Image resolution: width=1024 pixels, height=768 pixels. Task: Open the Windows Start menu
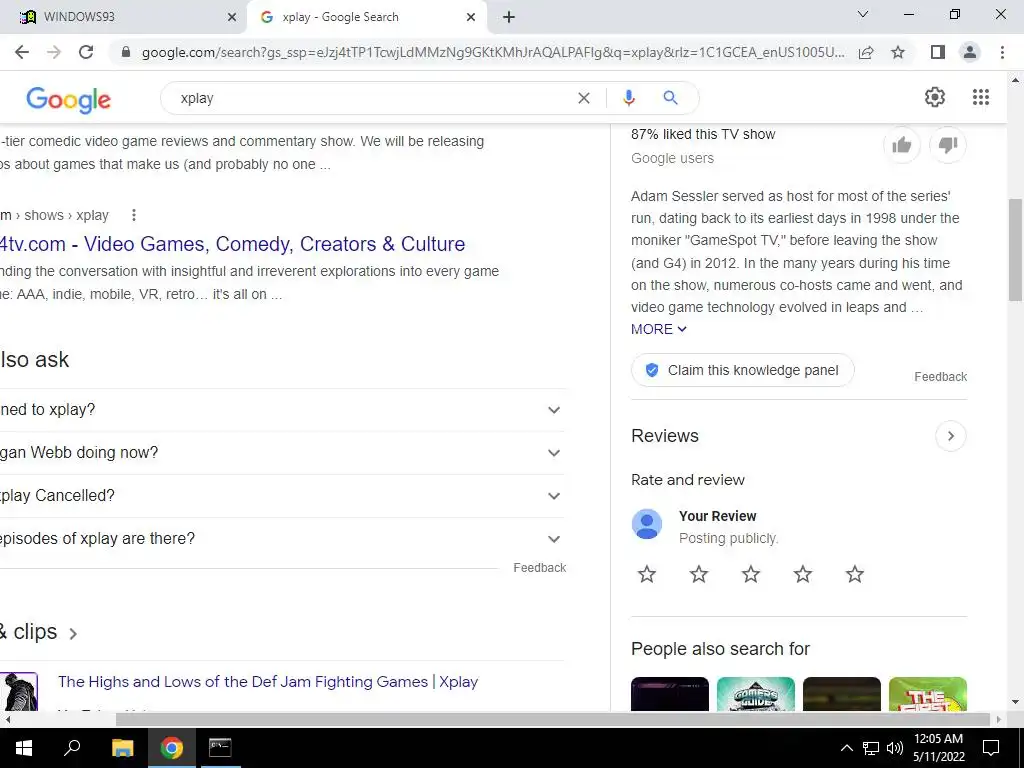click(x=24, y=748)
